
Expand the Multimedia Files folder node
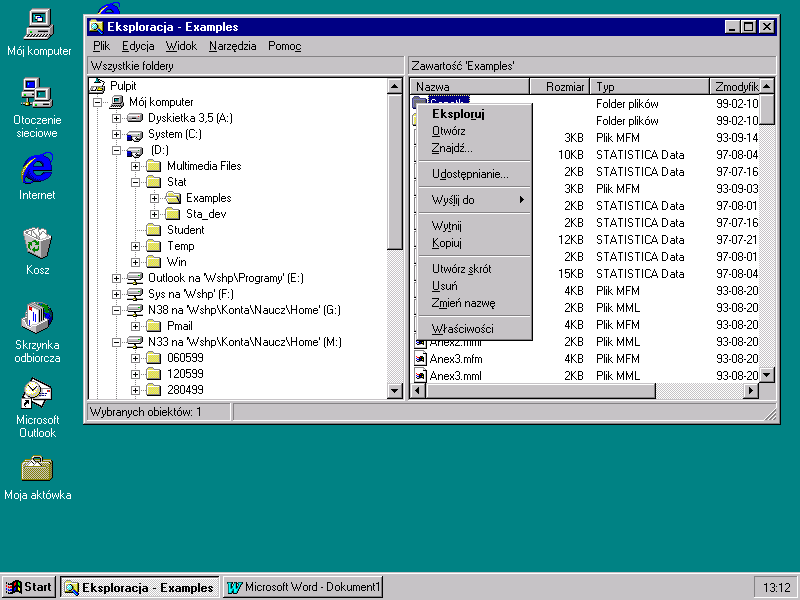point(136,166)
